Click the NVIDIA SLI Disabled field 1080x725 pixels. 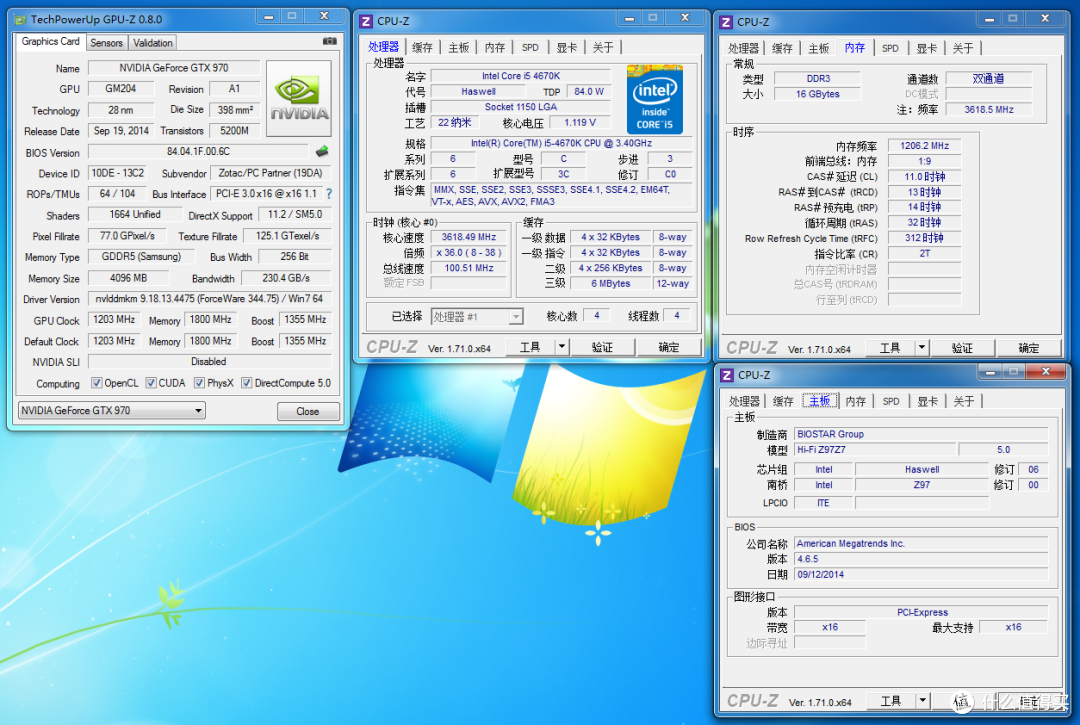pos(209,361)
